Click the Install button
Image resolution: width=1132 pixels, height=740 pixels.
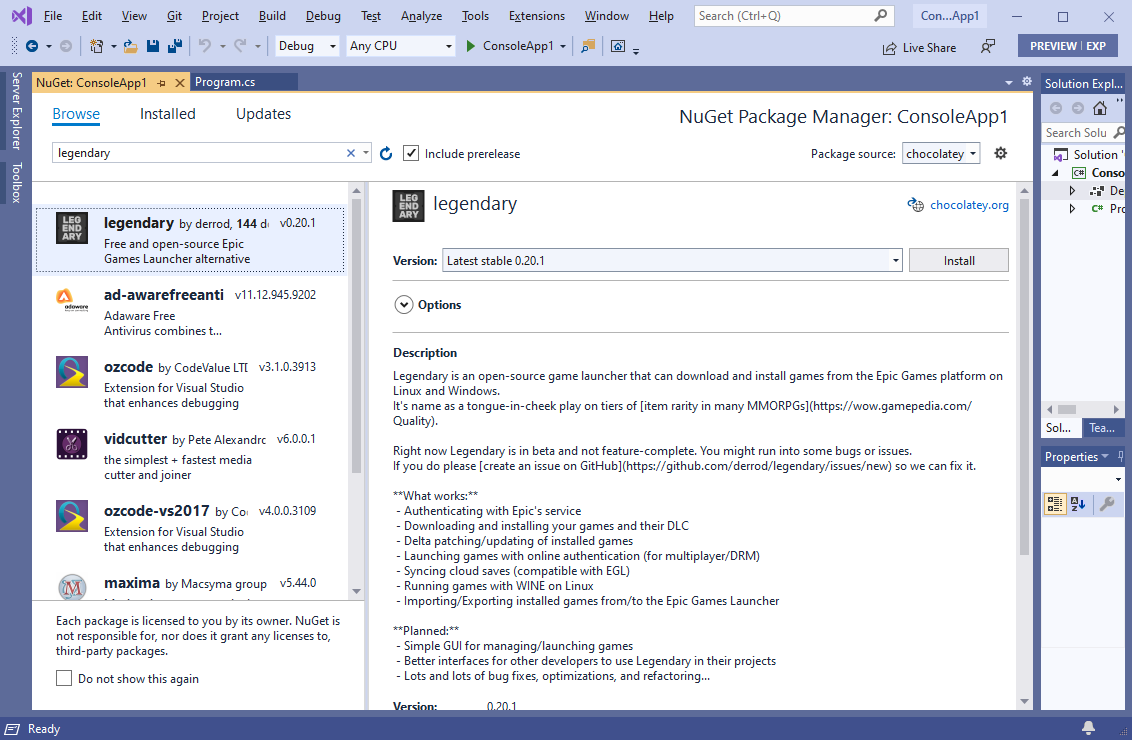tap(959, 261)
